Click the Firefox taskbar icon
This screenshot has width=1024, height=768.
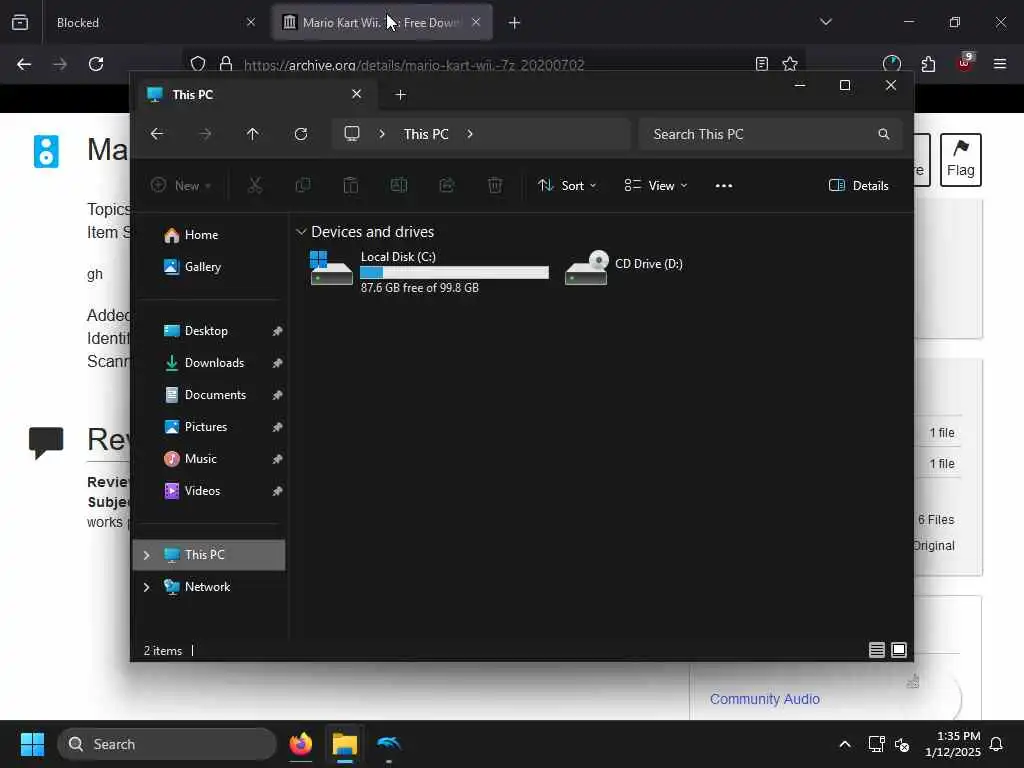coord(301,744)
